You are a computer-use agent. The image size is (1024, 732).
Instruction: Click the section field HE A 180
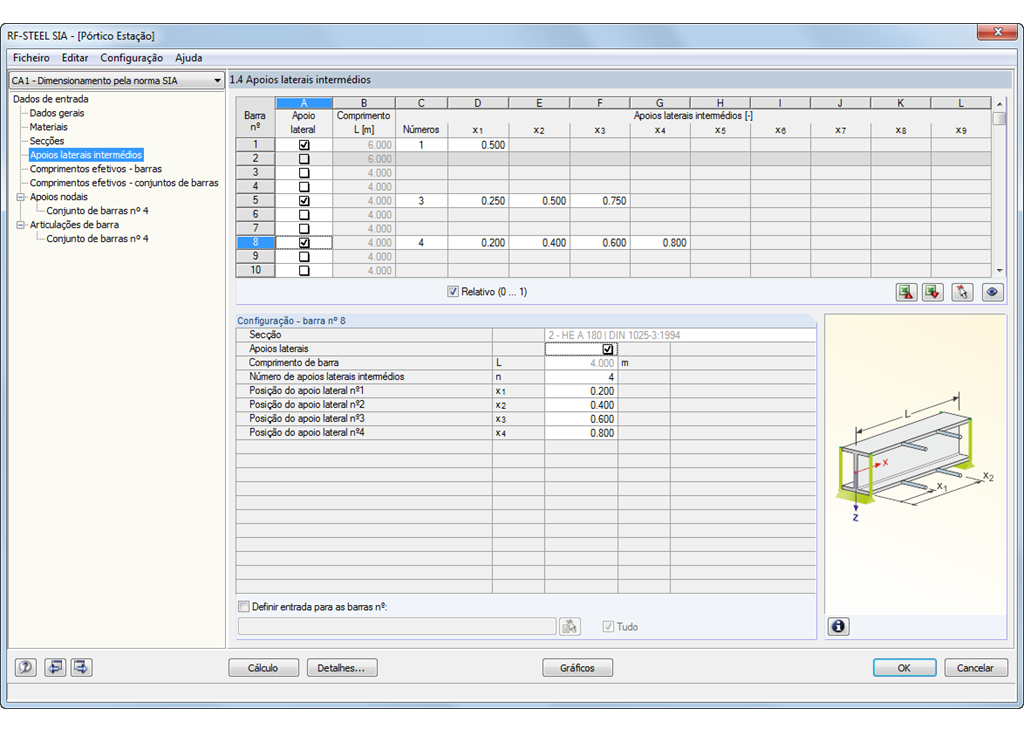[680, 335]
